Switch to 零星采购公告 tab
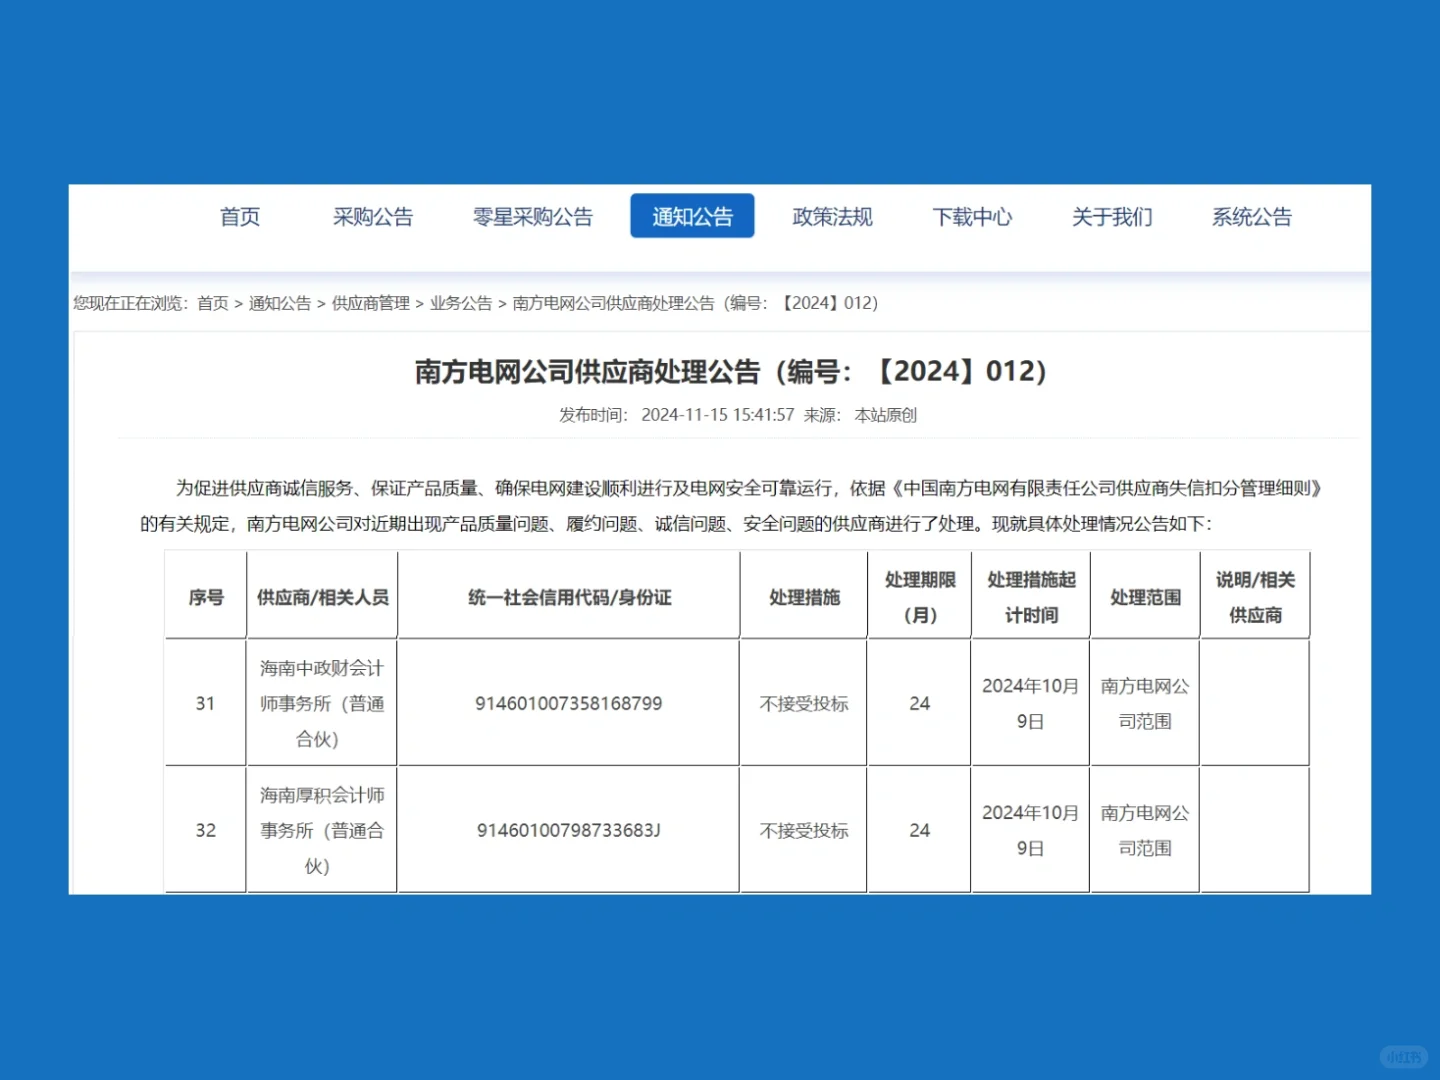 pos(533,217)
